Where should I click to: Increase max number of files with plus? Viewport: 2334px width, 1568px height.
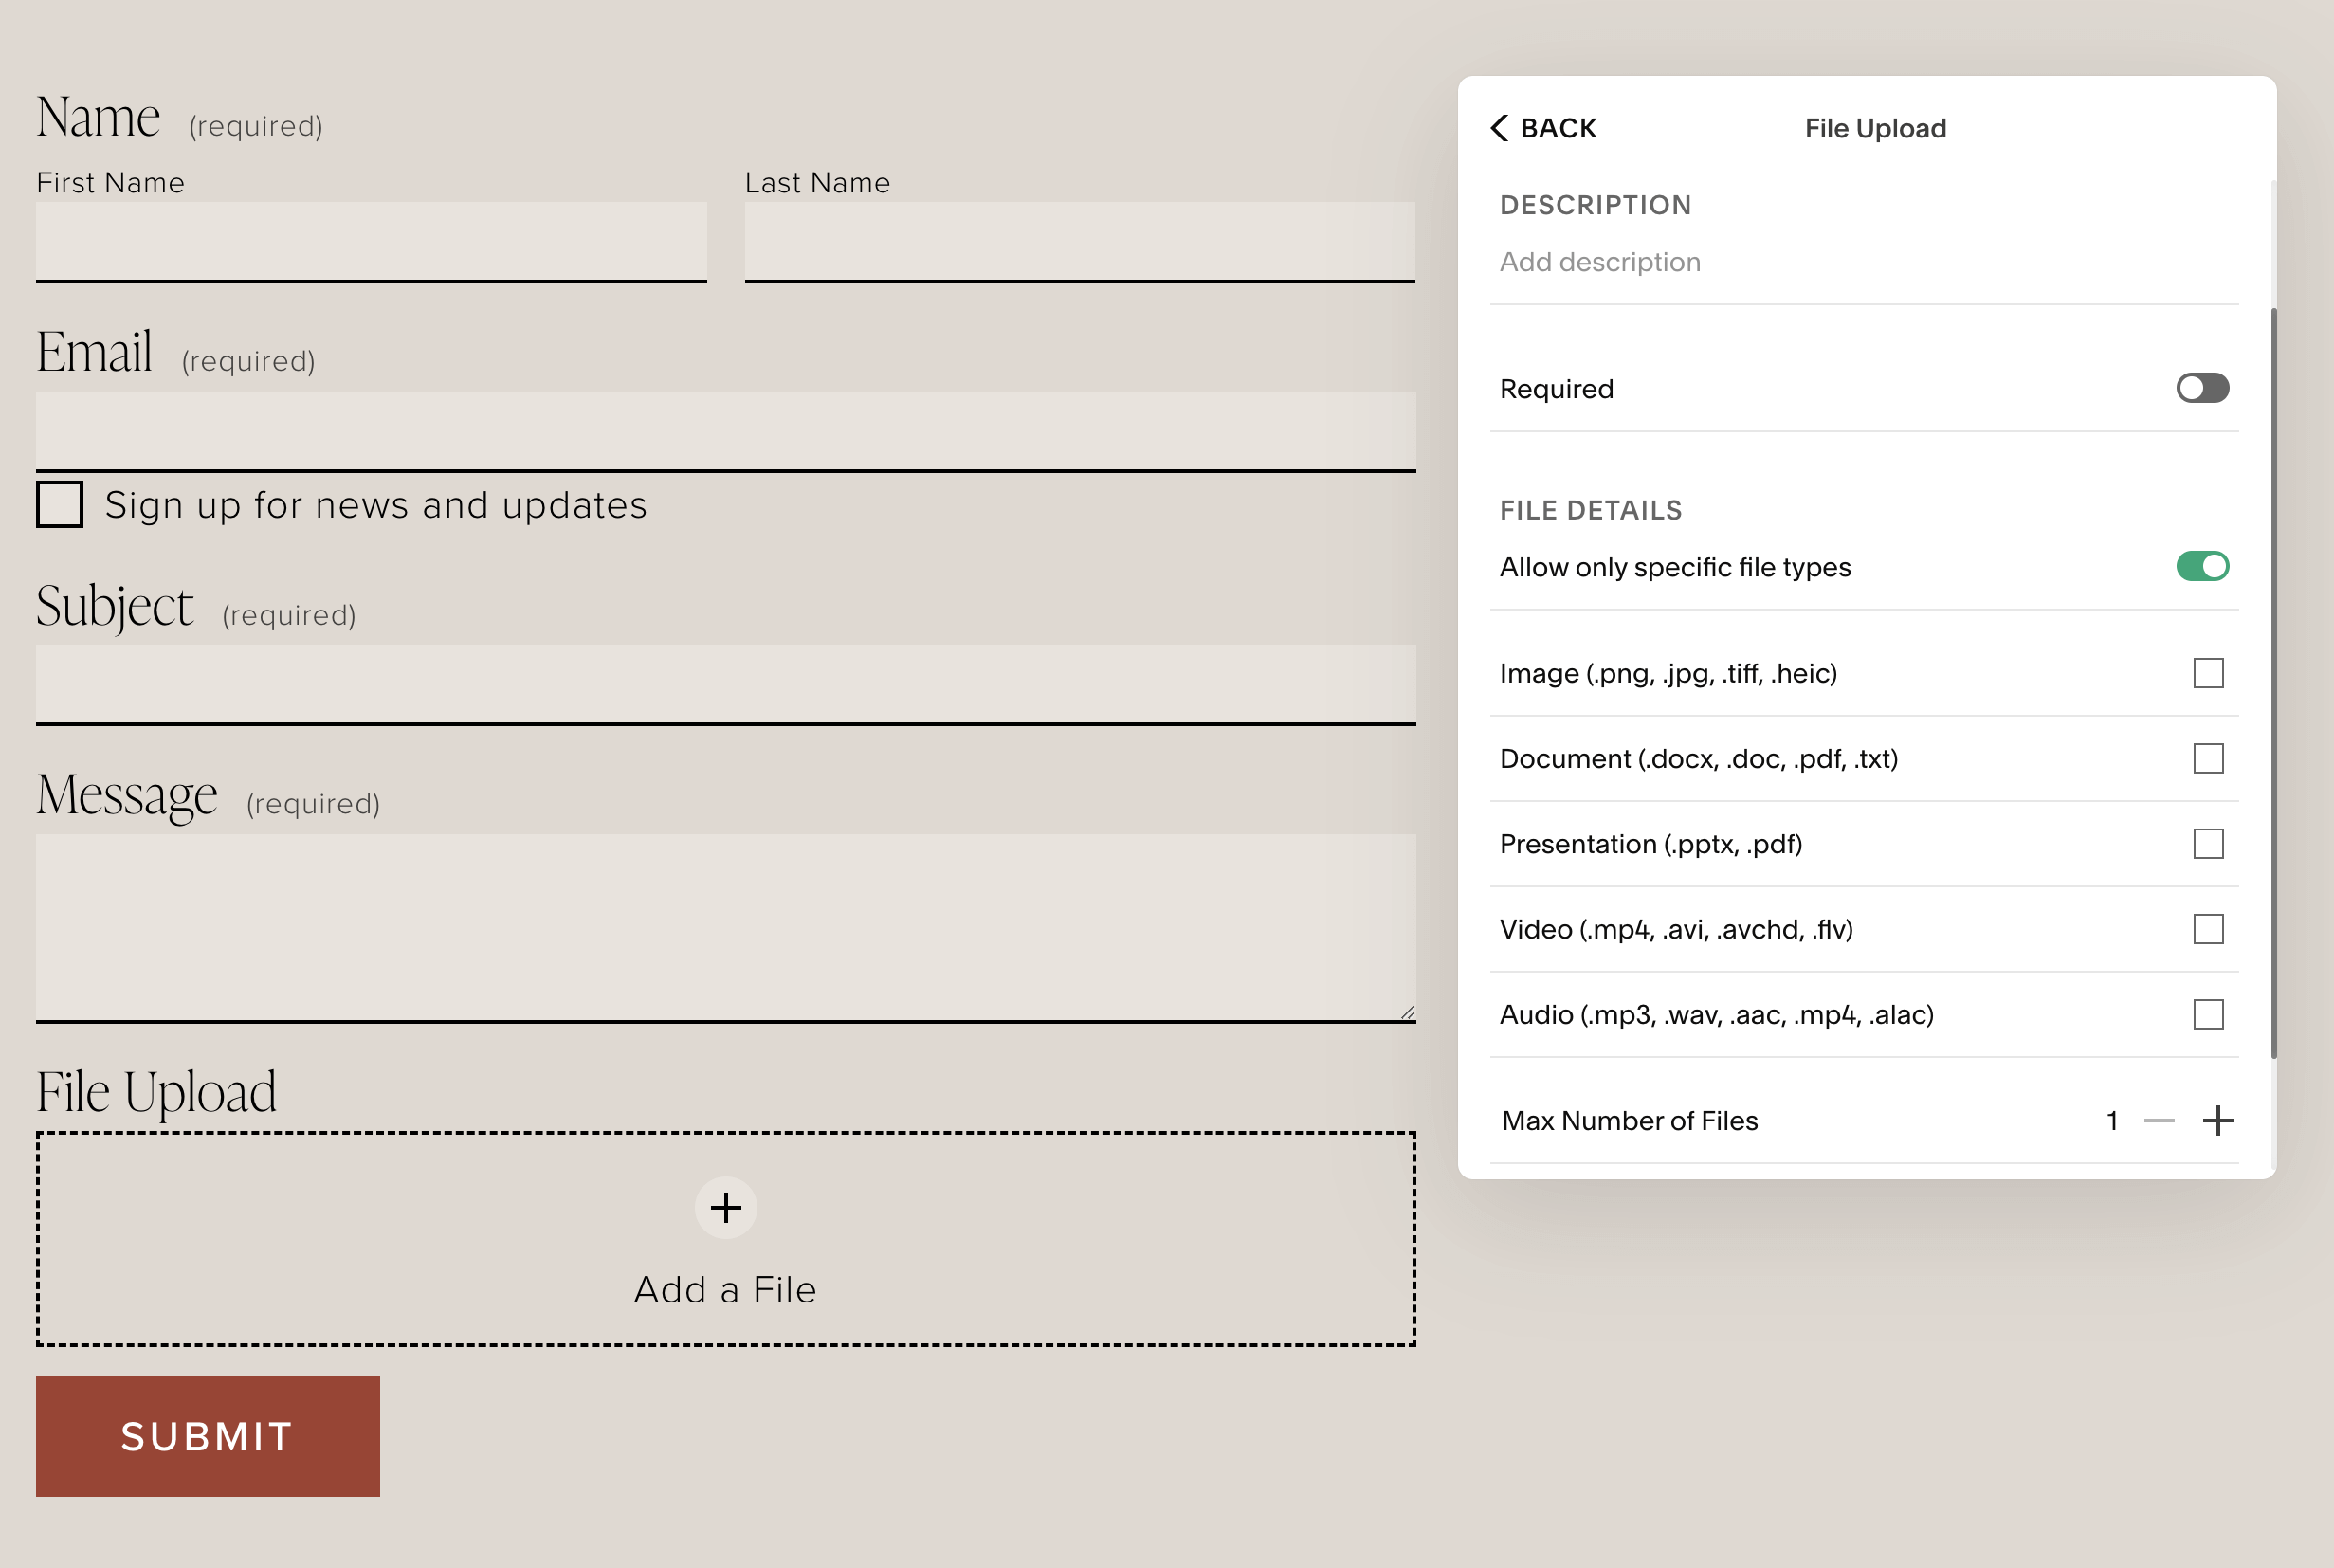[x=2217, y=1121]
